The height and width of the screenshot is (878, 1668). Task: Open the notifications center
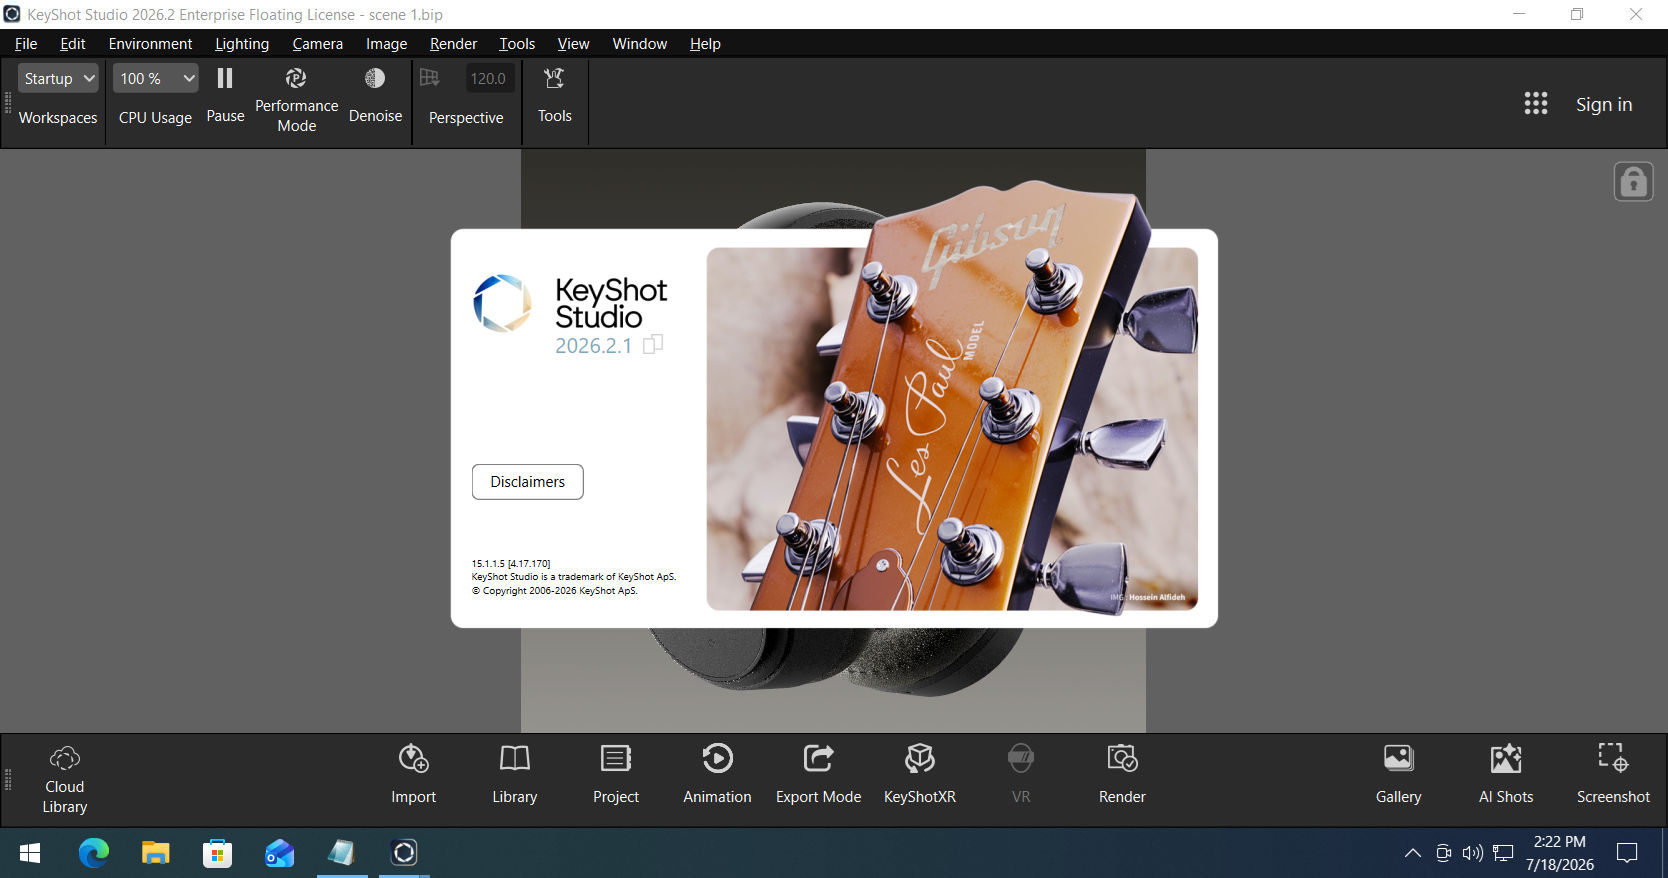pos(1628,853)
